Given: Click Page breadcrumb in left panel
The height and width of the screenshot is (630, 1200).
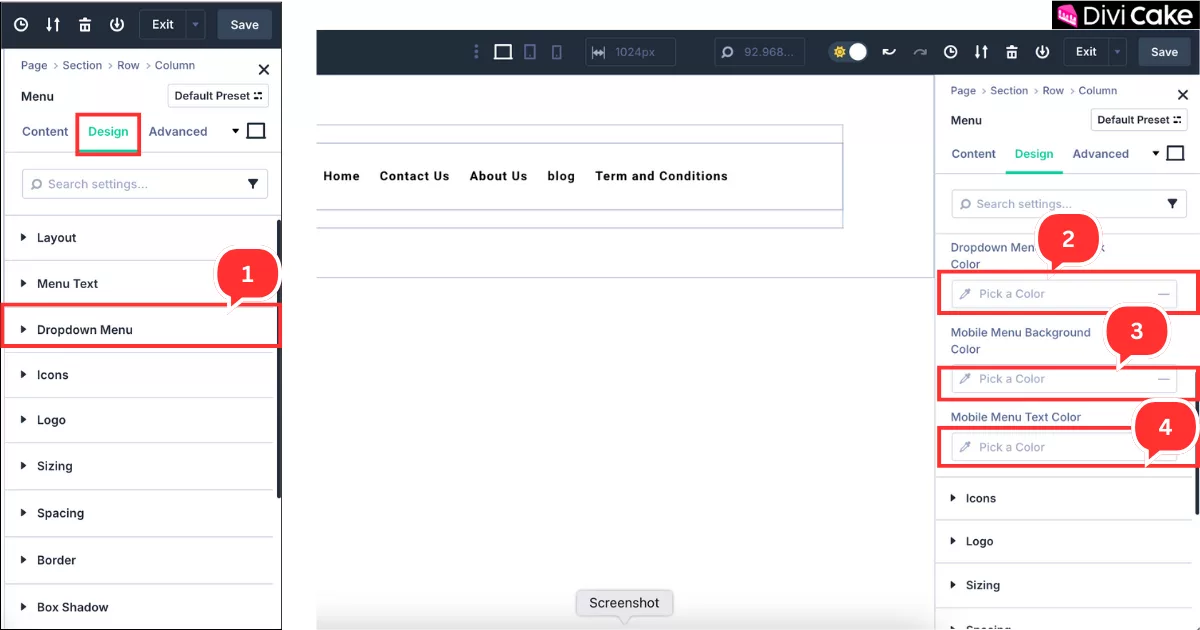Looking at the screenshot, I should tap(34, 65).
